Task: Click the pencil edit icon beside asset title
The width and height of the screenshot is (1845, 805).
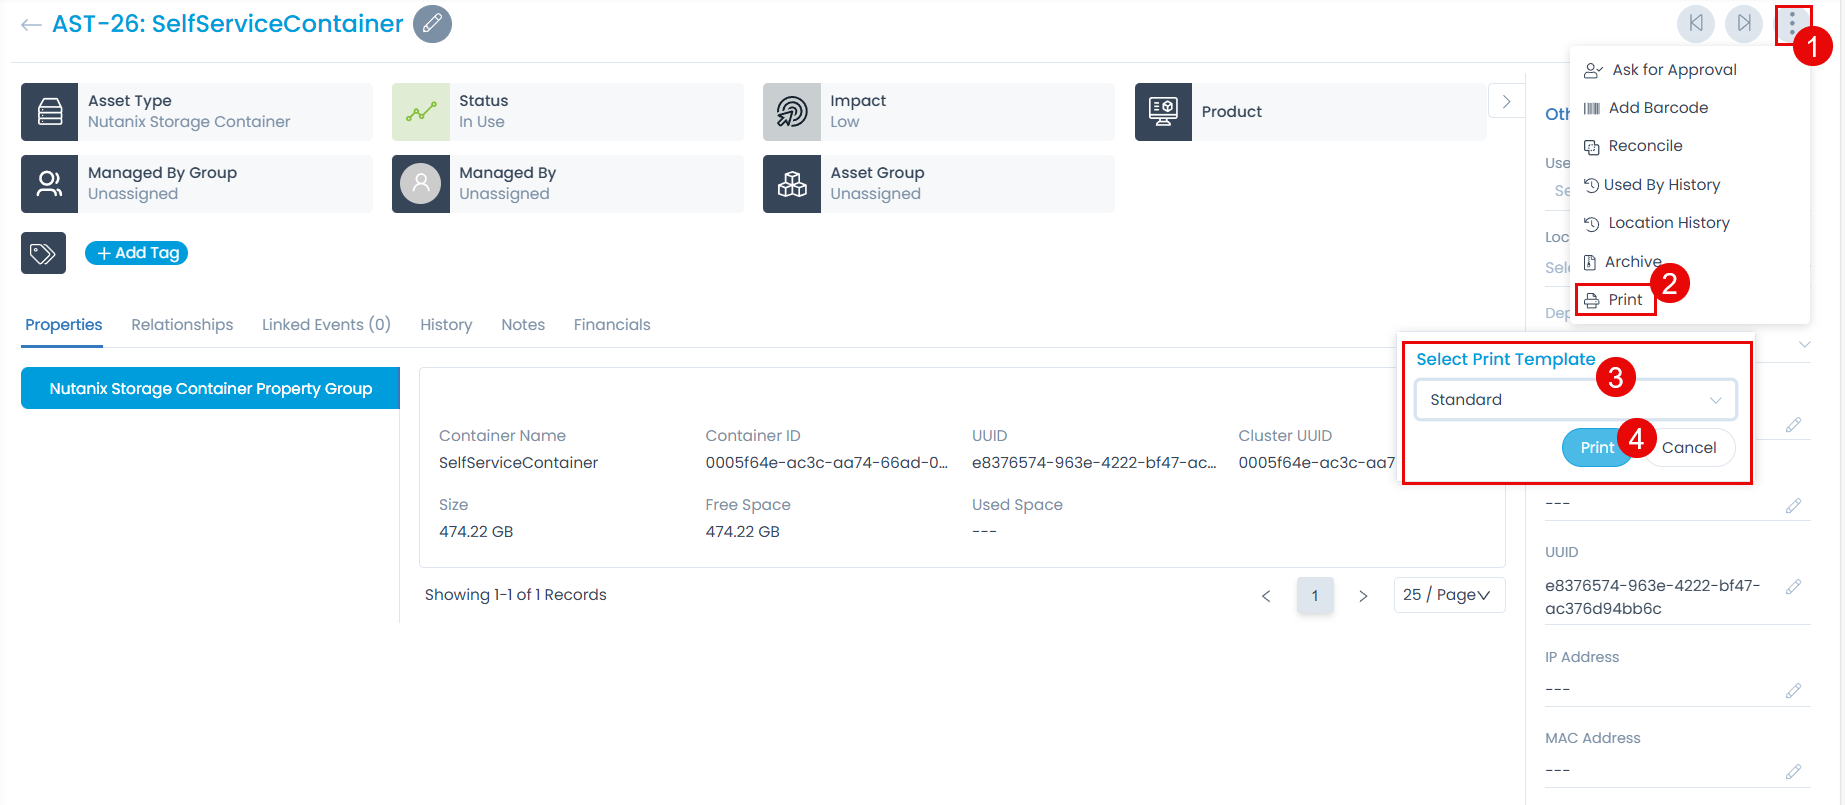Action: tap(432, 24)
